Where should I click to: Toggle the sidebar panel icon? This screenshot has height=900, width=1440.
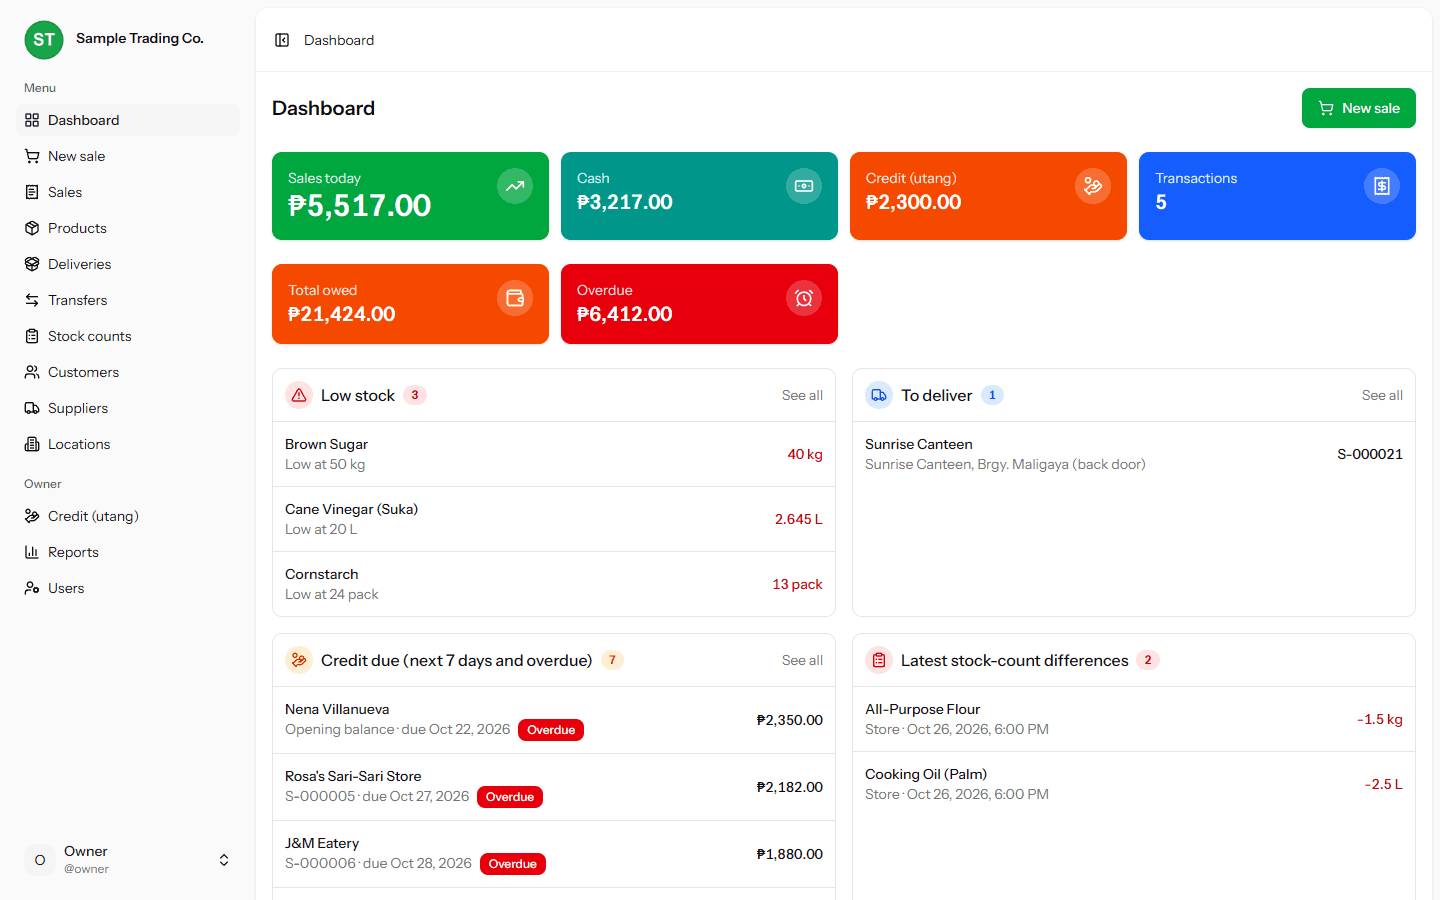point(282,40)
